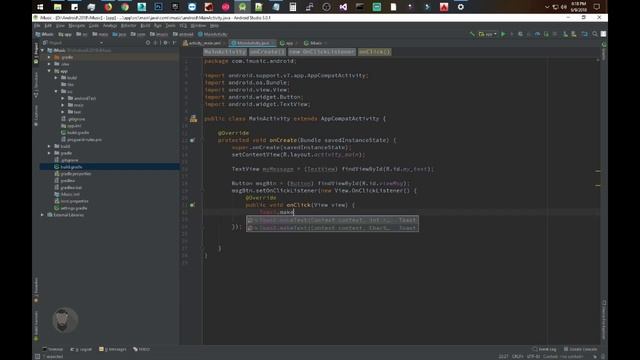Open the Calculator from the Windows taskbar
Viewport: 640px width, 360px height.
293,7
